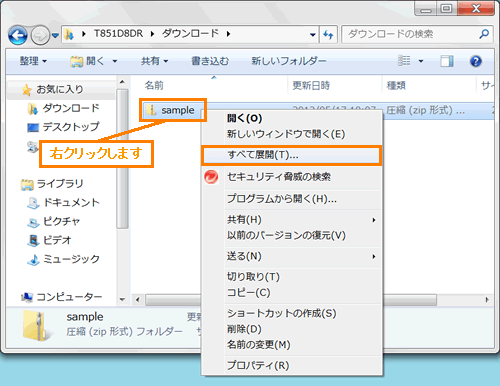Click the Back navigation arrow button

click(x=18, y=35)
